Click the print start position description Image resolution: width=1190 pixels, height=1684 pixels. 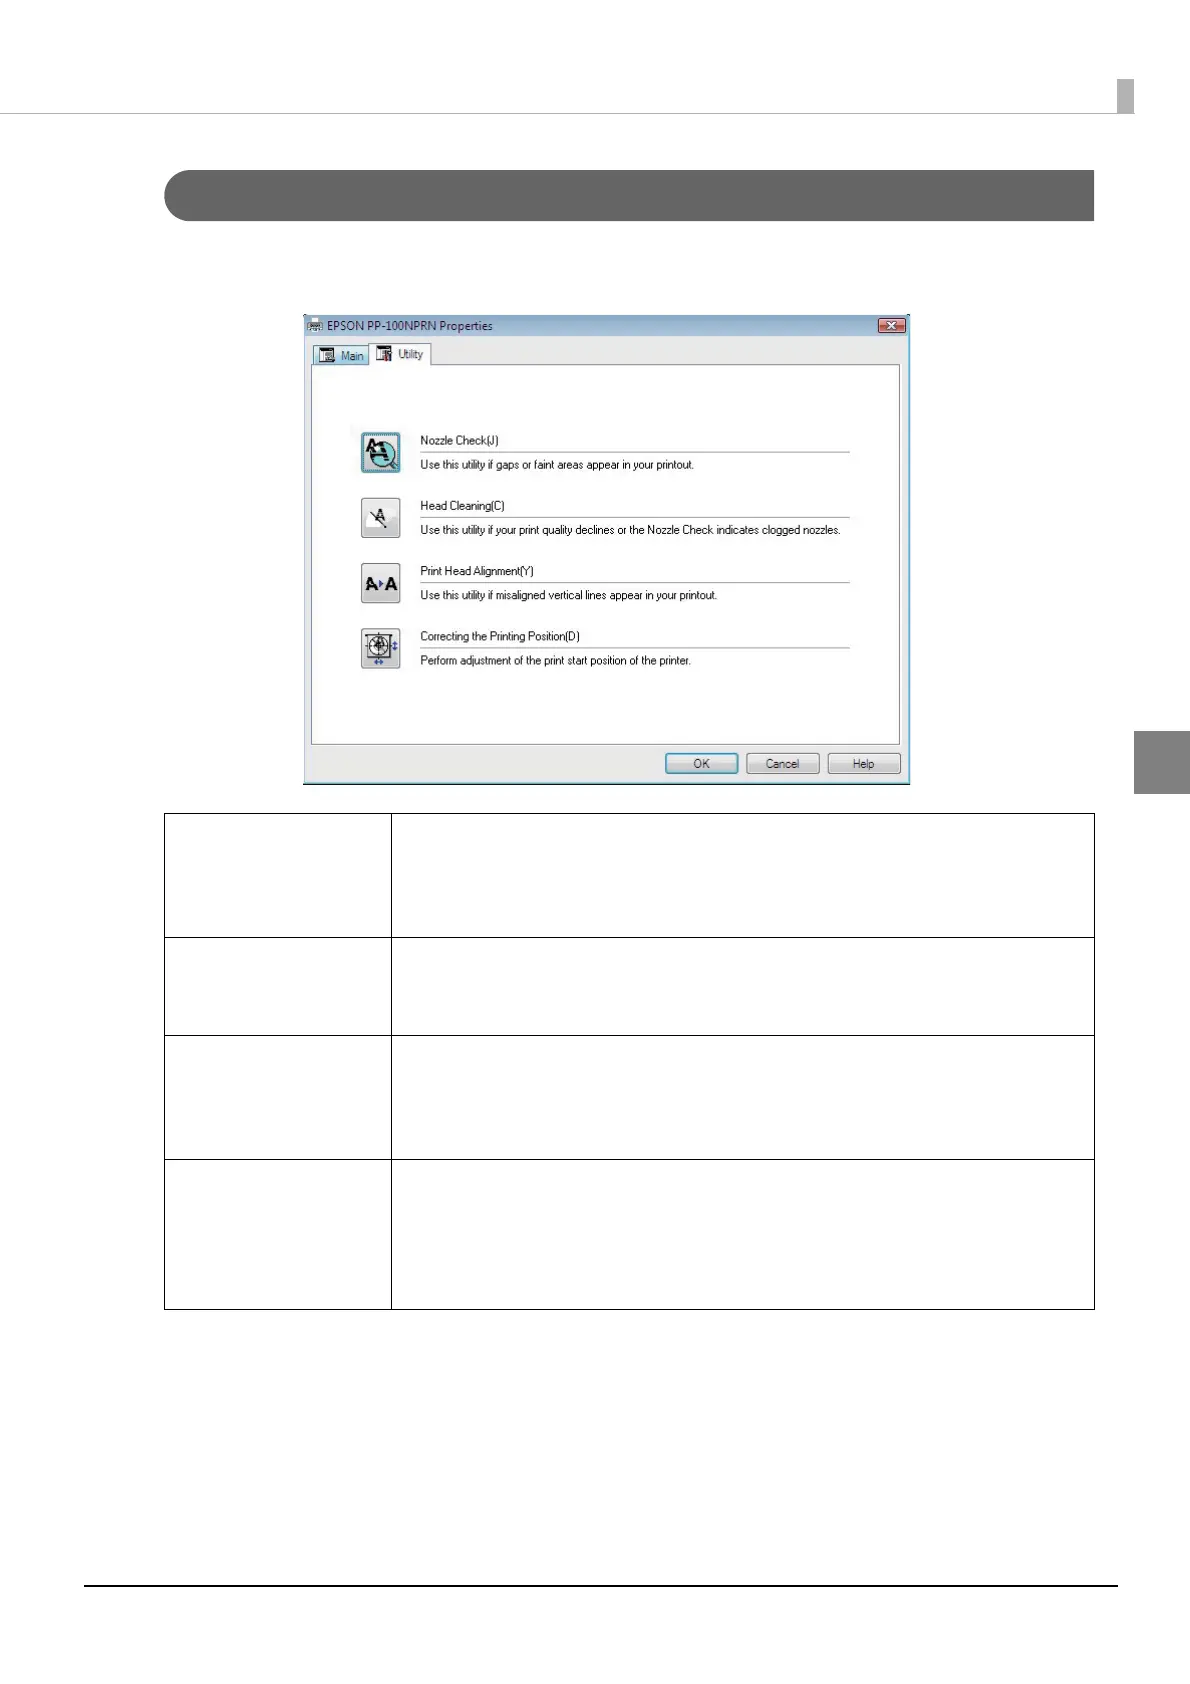[555, 660]
